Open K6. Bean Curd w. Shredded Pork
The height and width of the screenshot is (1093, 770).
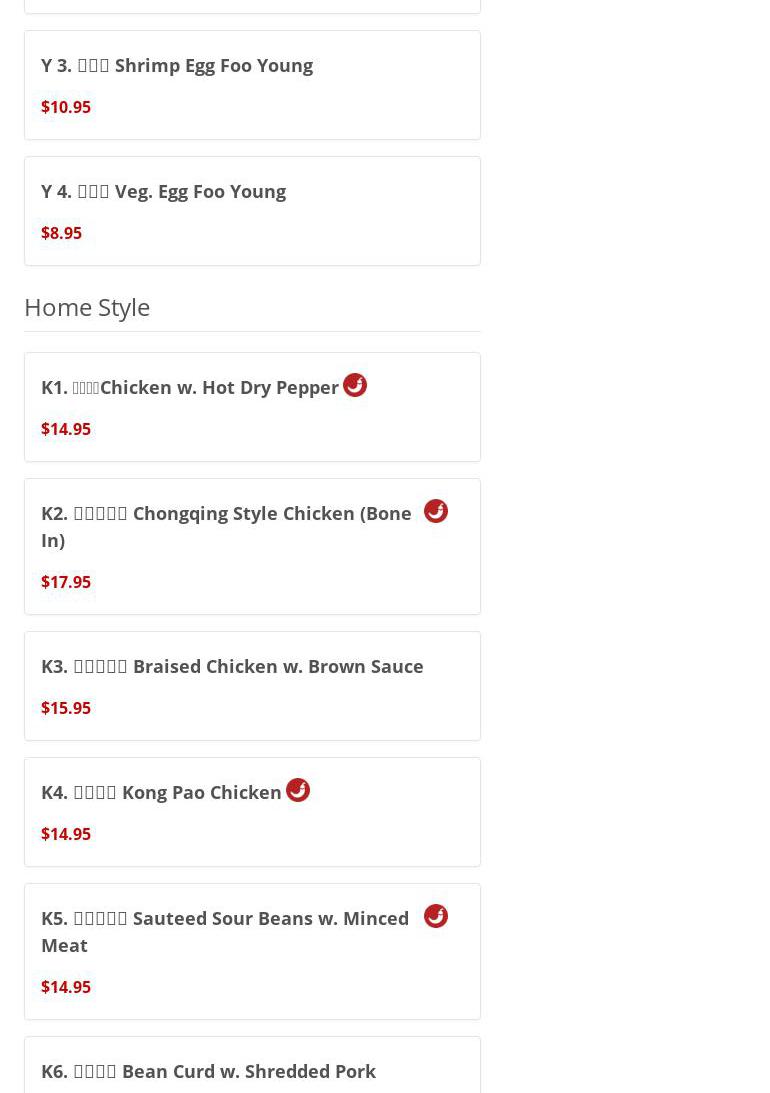pyautogui.click(x=208, y=1071)
